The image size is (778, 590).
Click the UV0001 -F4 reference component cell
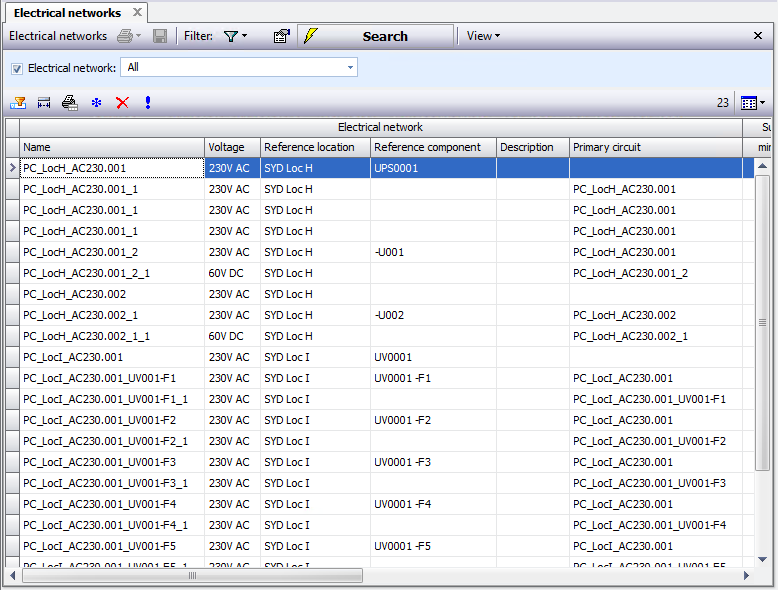click(x=434, y=504)
